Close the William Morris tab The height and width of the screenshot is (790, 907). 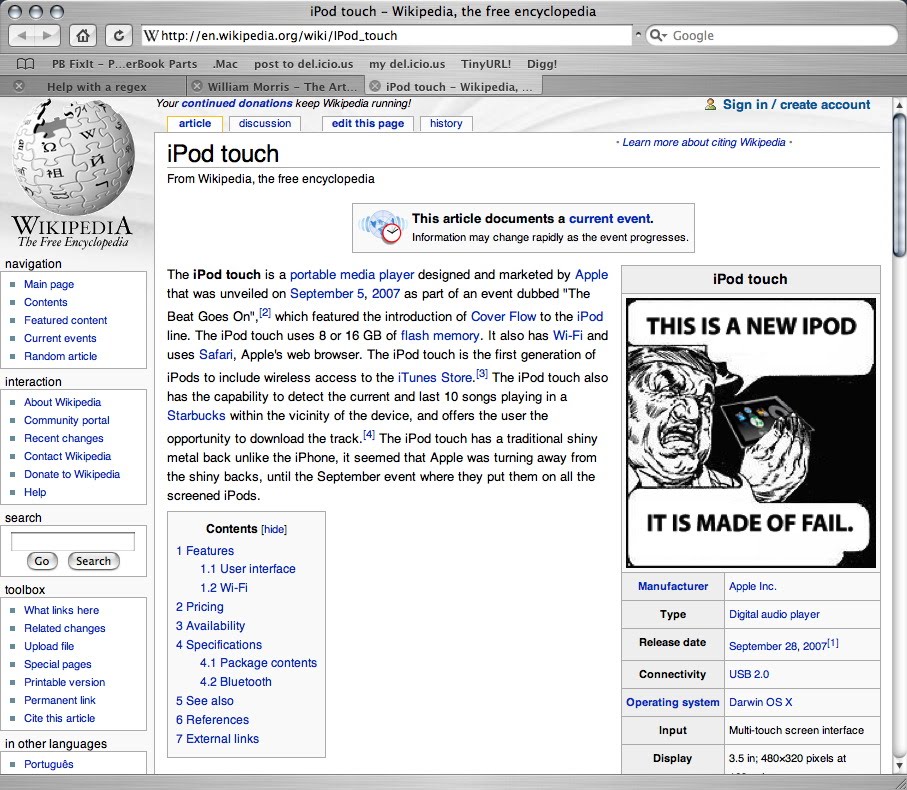pos(197,86)
